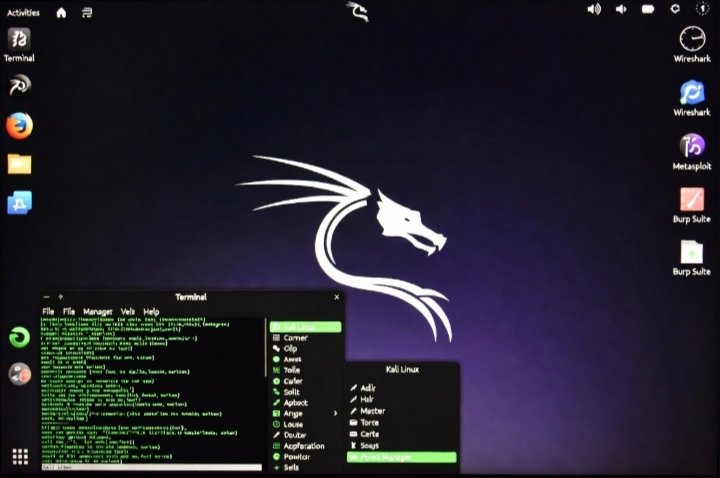Click the green icon beside Powlcar

coord(276,456)
